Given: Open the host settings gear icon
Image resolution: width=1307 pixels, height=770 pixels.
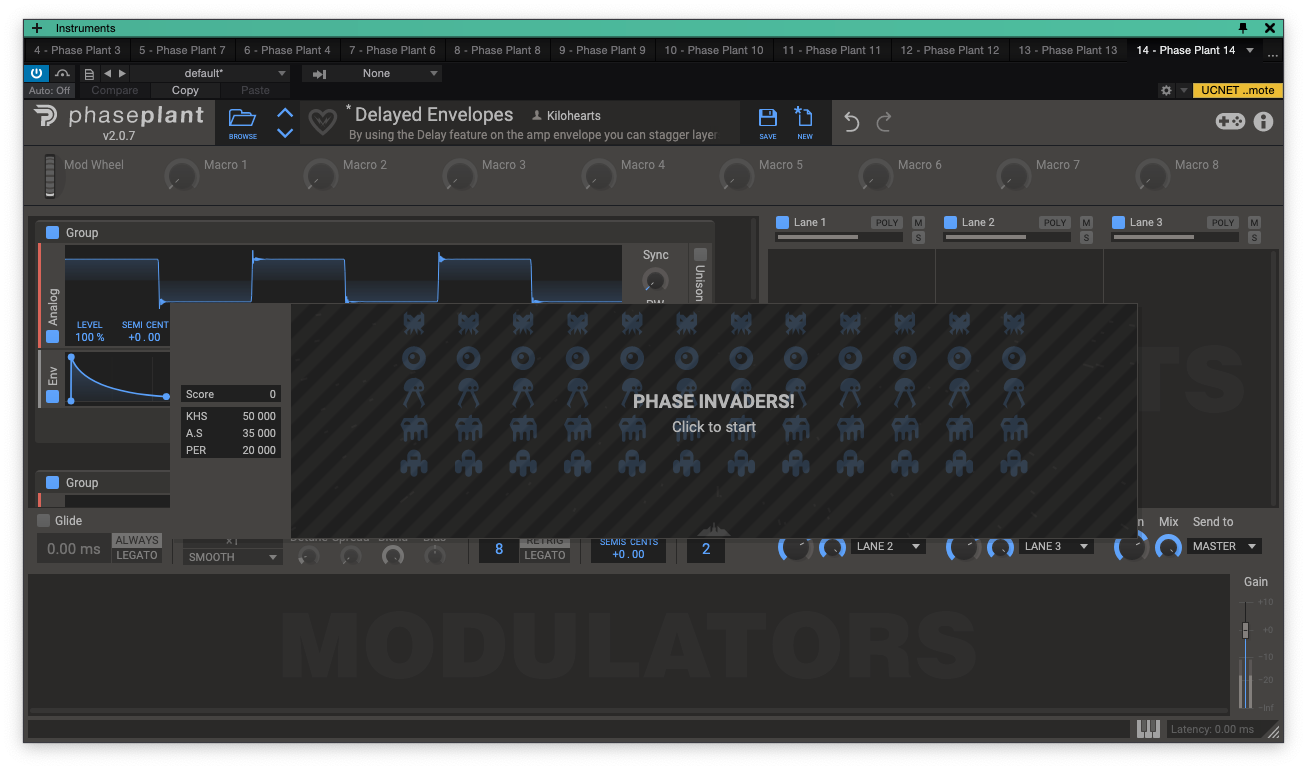Looking at the screenshot, I should (1166, 90).
